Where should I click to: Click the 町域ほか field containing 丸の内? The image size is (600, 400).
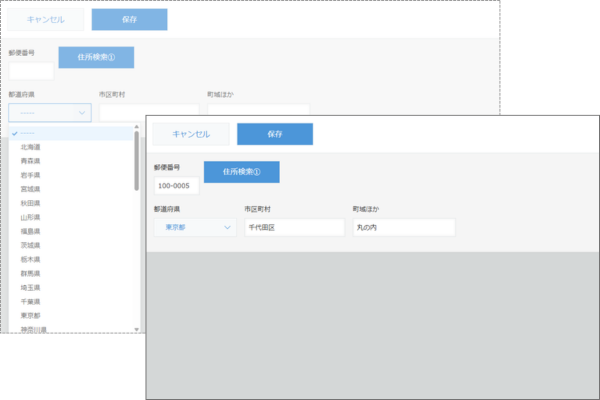(402, 228)
